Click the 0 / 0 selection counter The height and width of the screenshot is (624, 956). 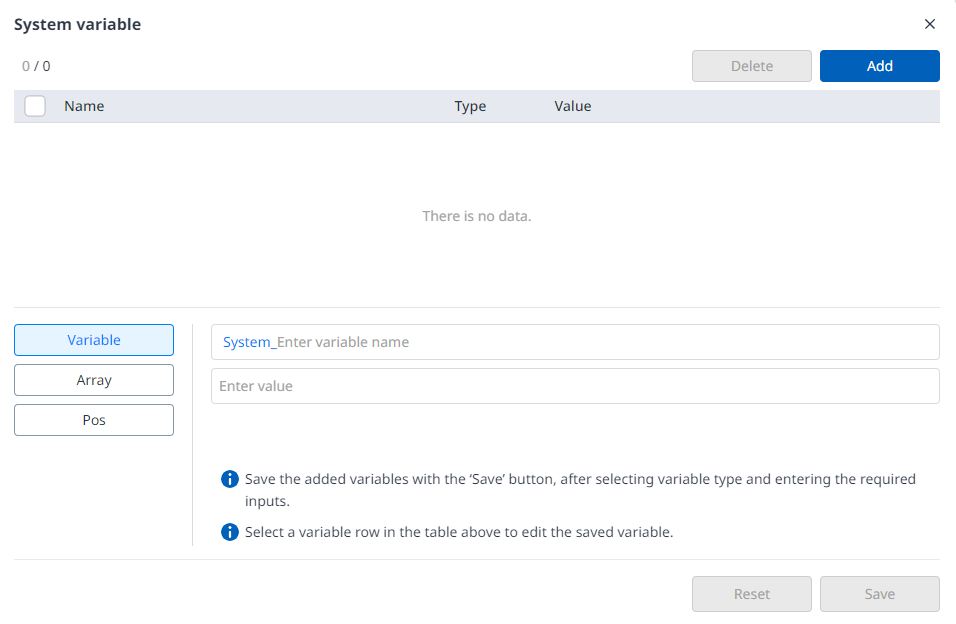(x=36, y=66)
